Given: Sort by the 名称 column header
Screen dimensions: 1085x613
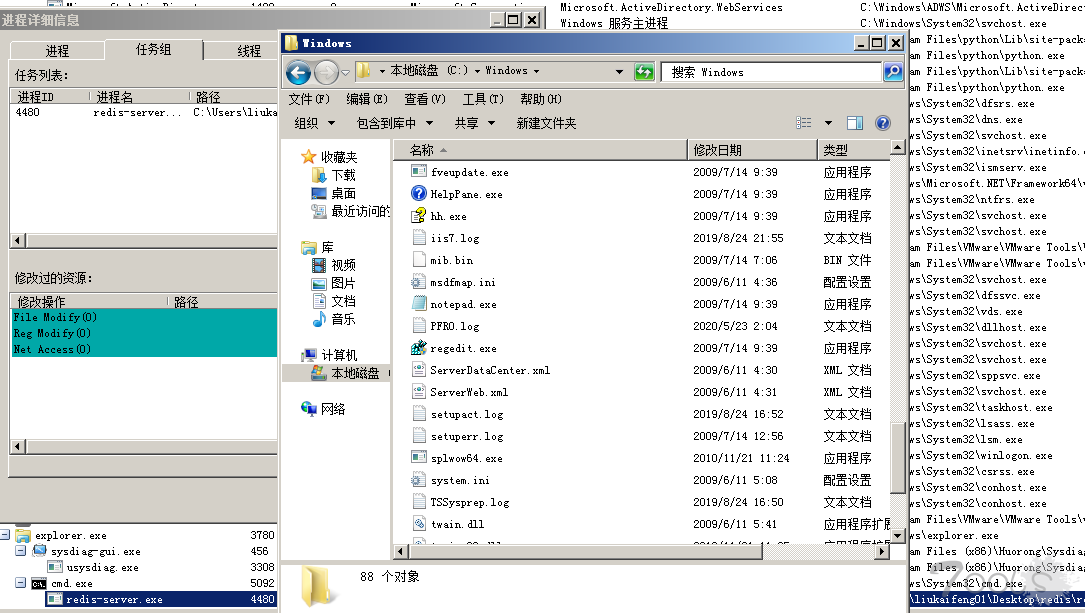Looking at the screenshot, I should (x=540, y=149).
